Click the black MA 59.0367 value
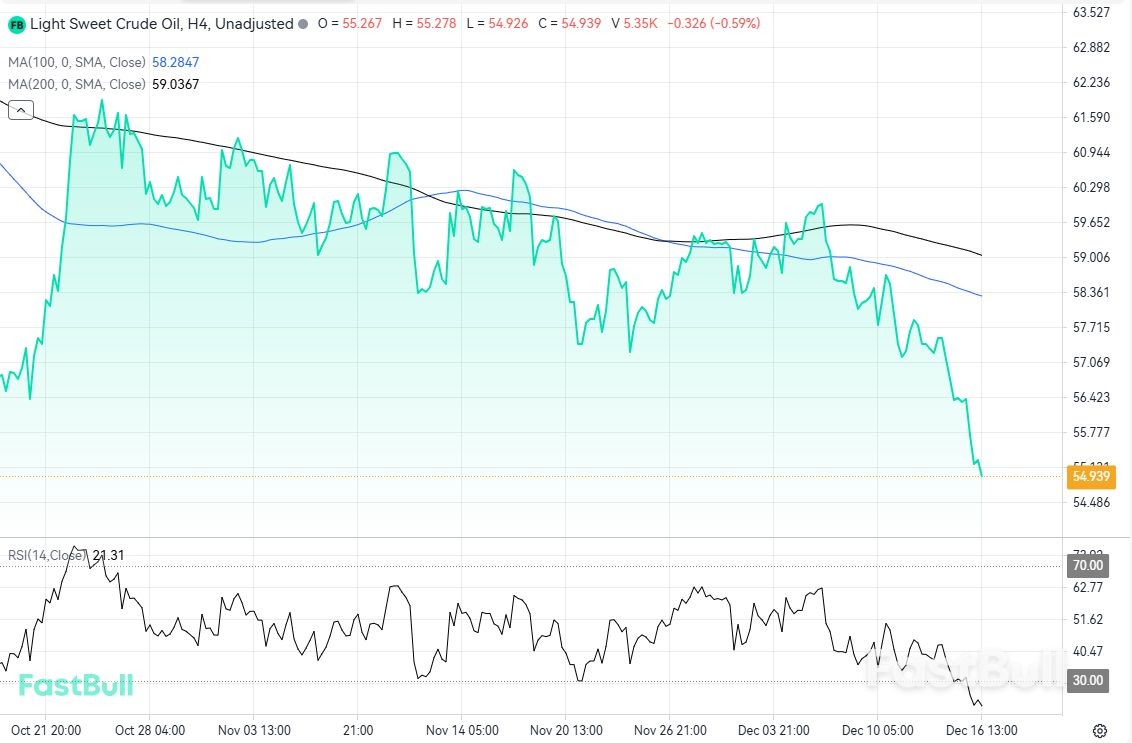Viewport: 1132px width, 743px height. tap(175, 84)
